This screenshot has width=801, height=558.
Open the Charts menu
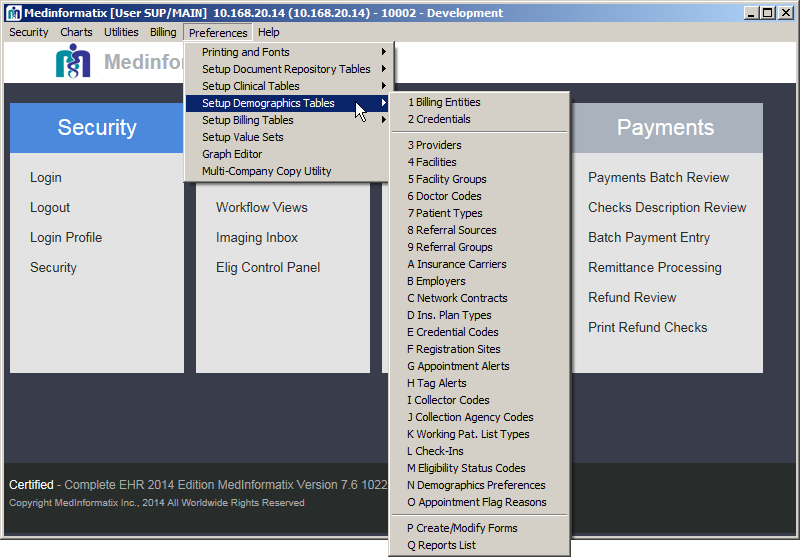pos(76,32)
